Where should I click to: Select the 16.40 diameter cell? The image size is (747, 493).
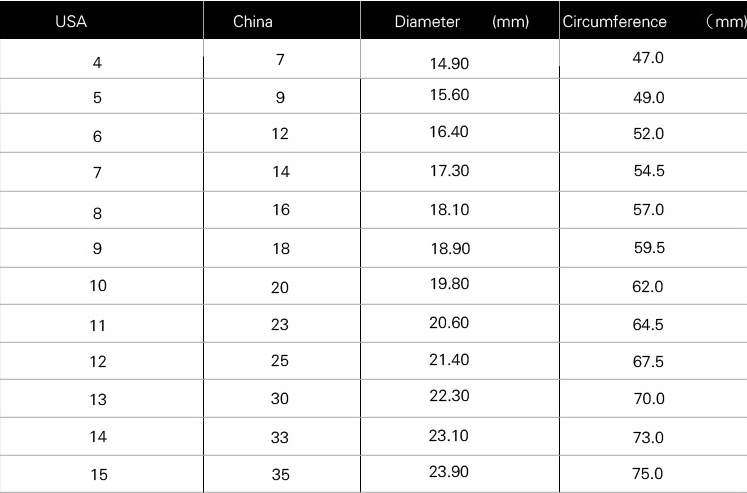point(449,132)
